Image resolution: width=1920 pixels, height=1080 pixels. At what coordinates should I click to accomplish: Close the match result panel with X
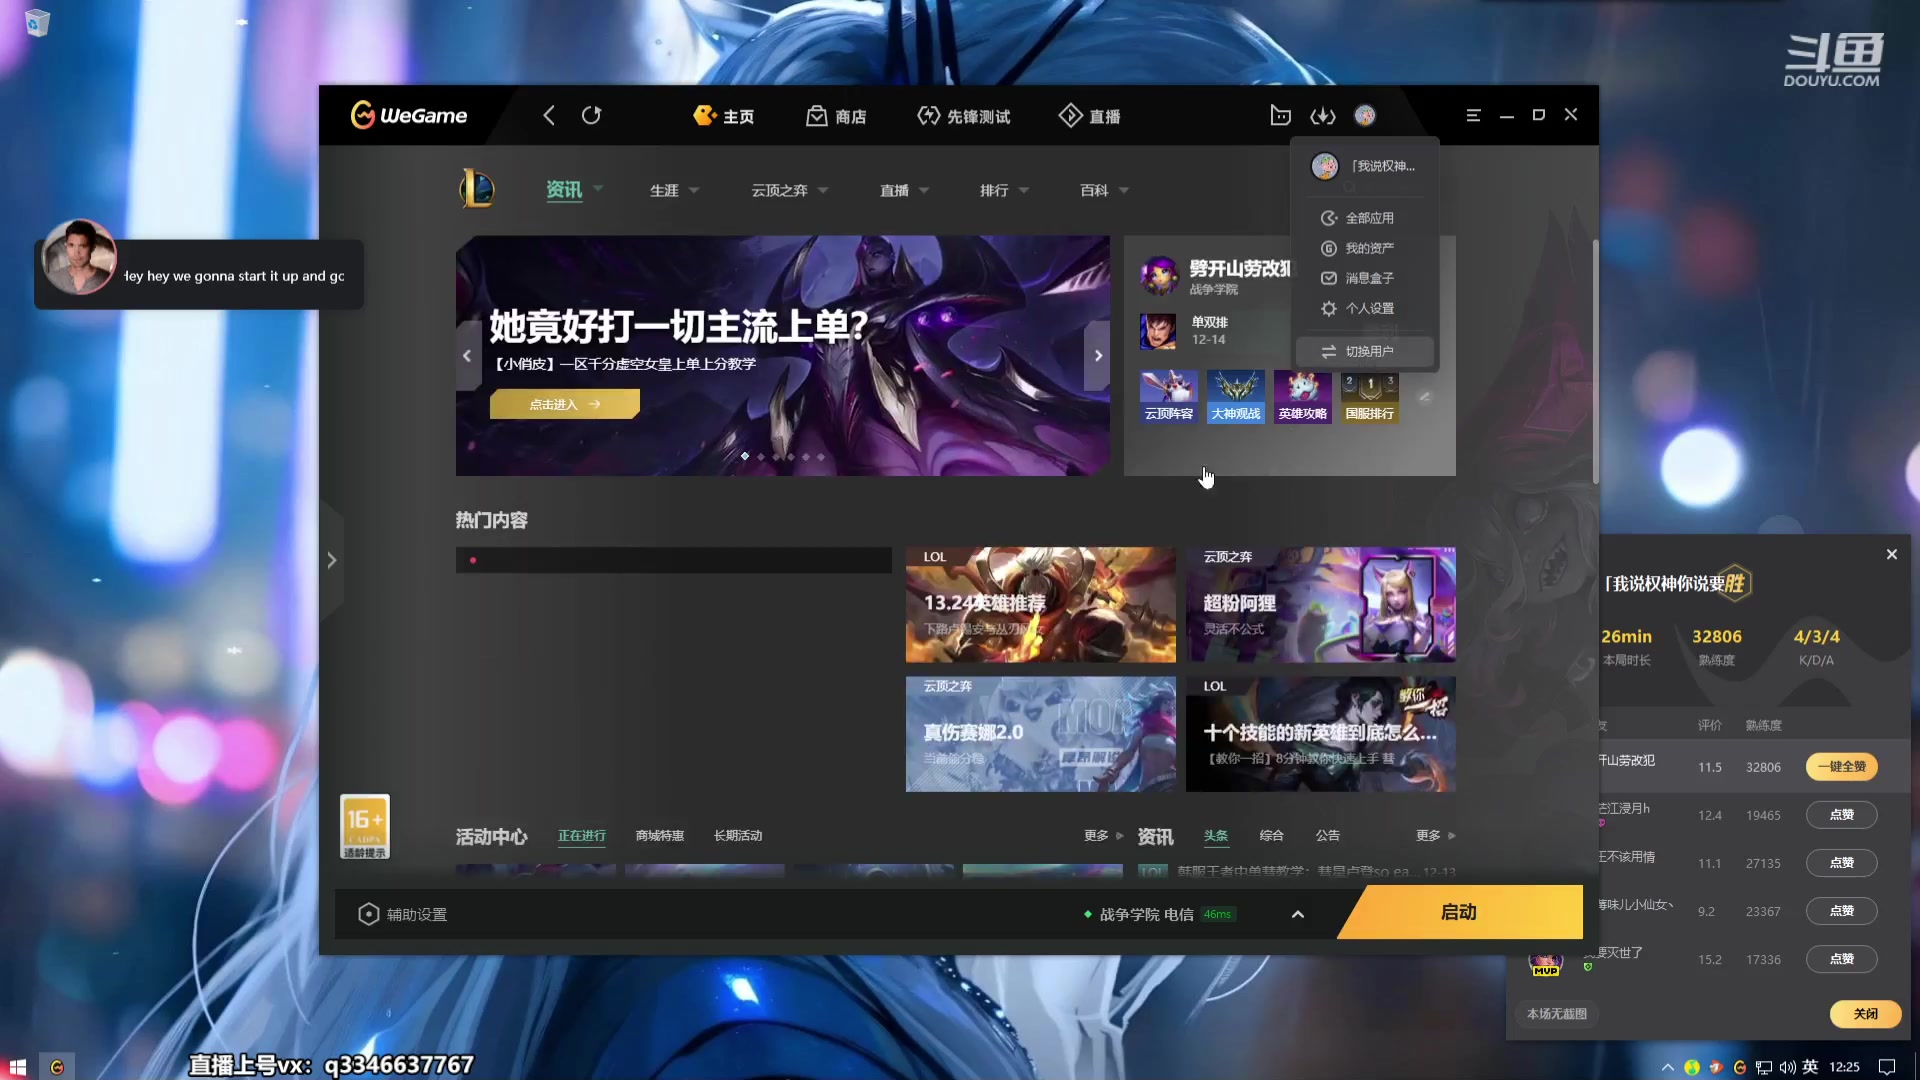click(1892, 554)
